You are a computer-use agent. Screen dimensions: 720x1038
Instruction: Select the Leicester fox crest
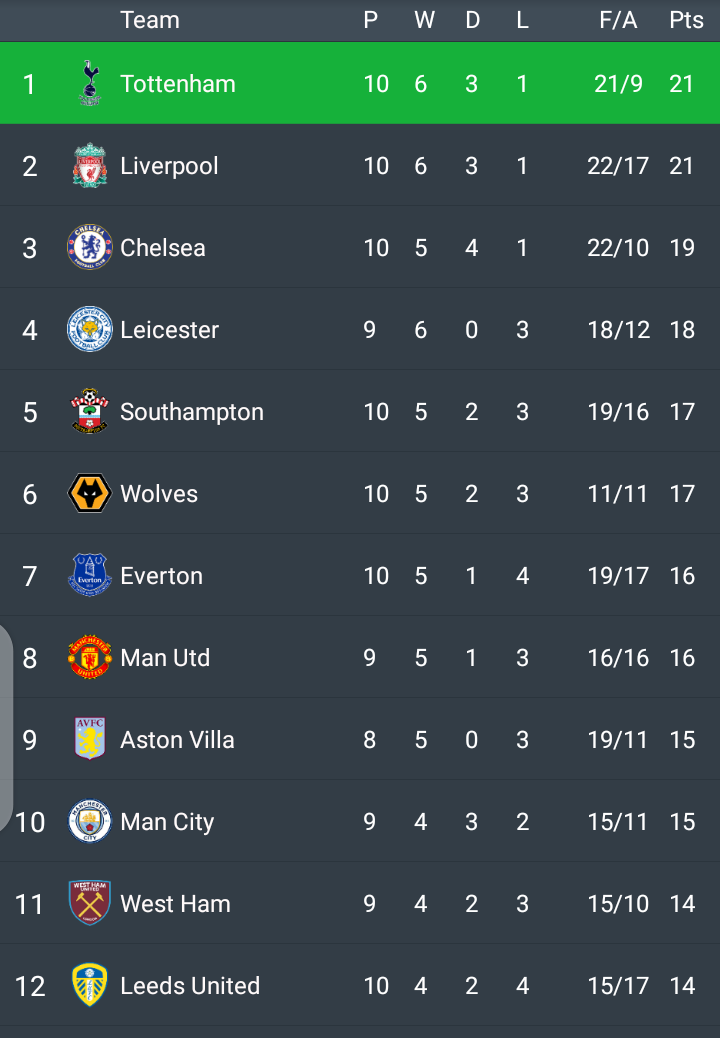[90, 330]
